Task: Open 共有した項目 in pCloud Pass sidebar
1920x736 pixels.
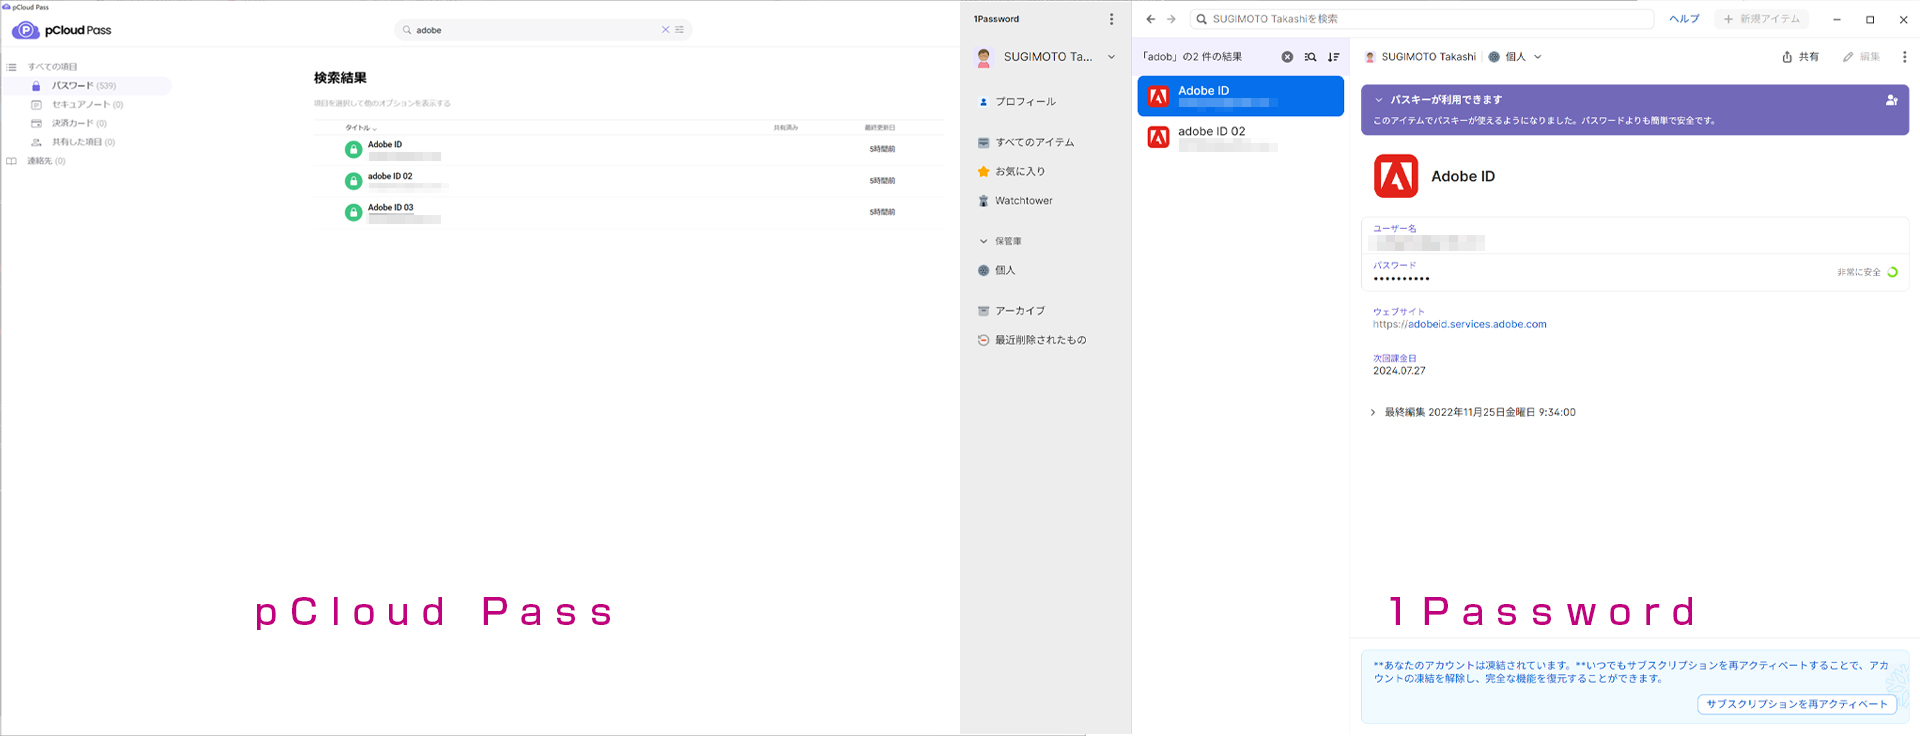Action: (83, 142)
